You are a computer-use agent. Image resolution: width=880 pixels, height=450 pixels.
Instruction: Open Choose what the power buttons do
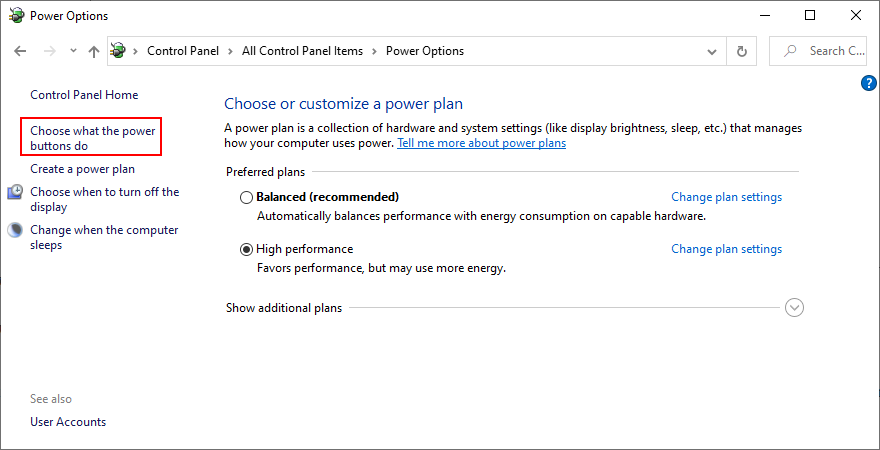click(x=93, y=138)
